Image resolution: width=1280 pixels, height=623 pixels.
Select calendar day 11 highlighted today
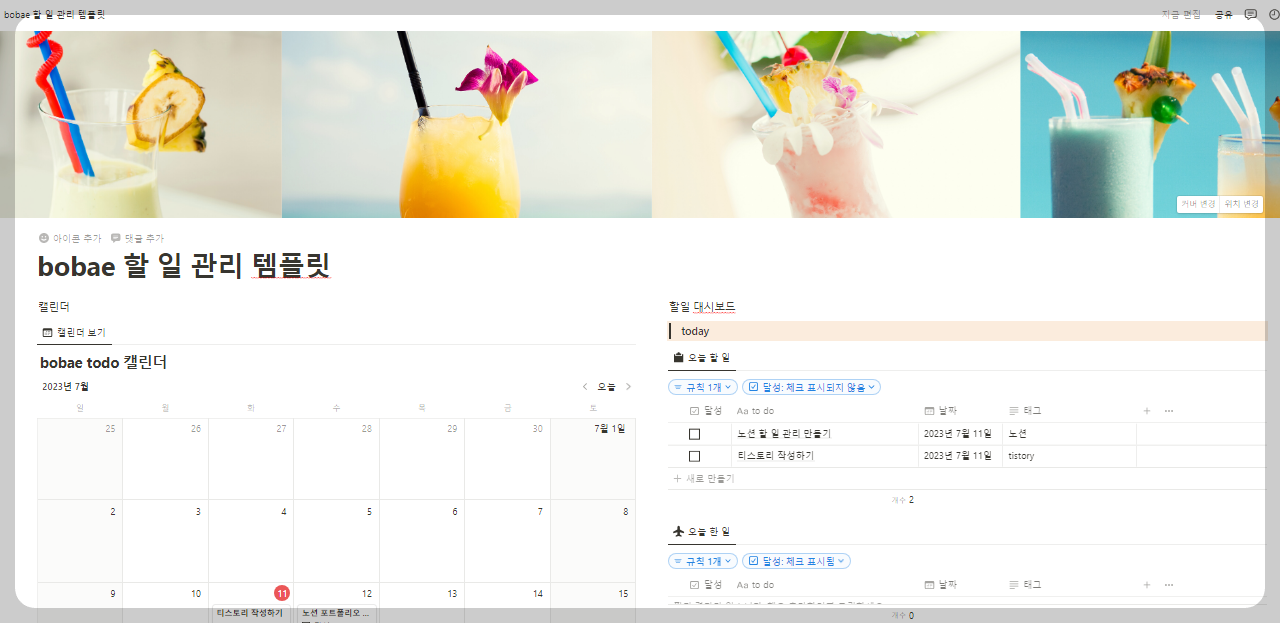282,593
